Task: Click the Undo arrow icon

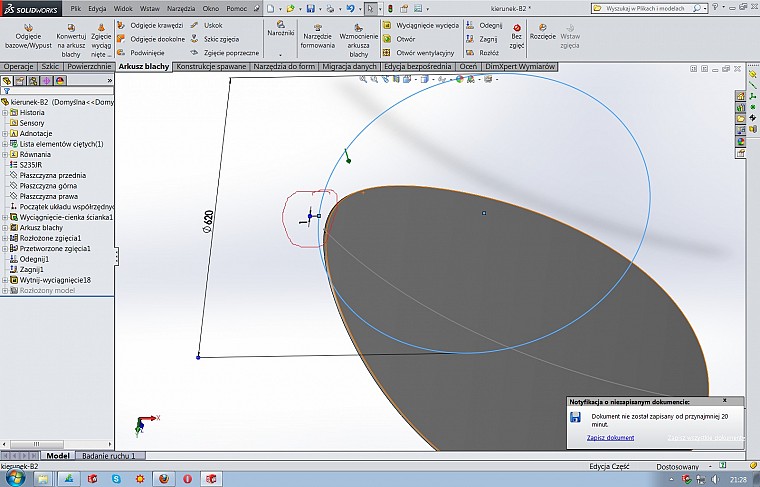Action: tap(350, 9)
